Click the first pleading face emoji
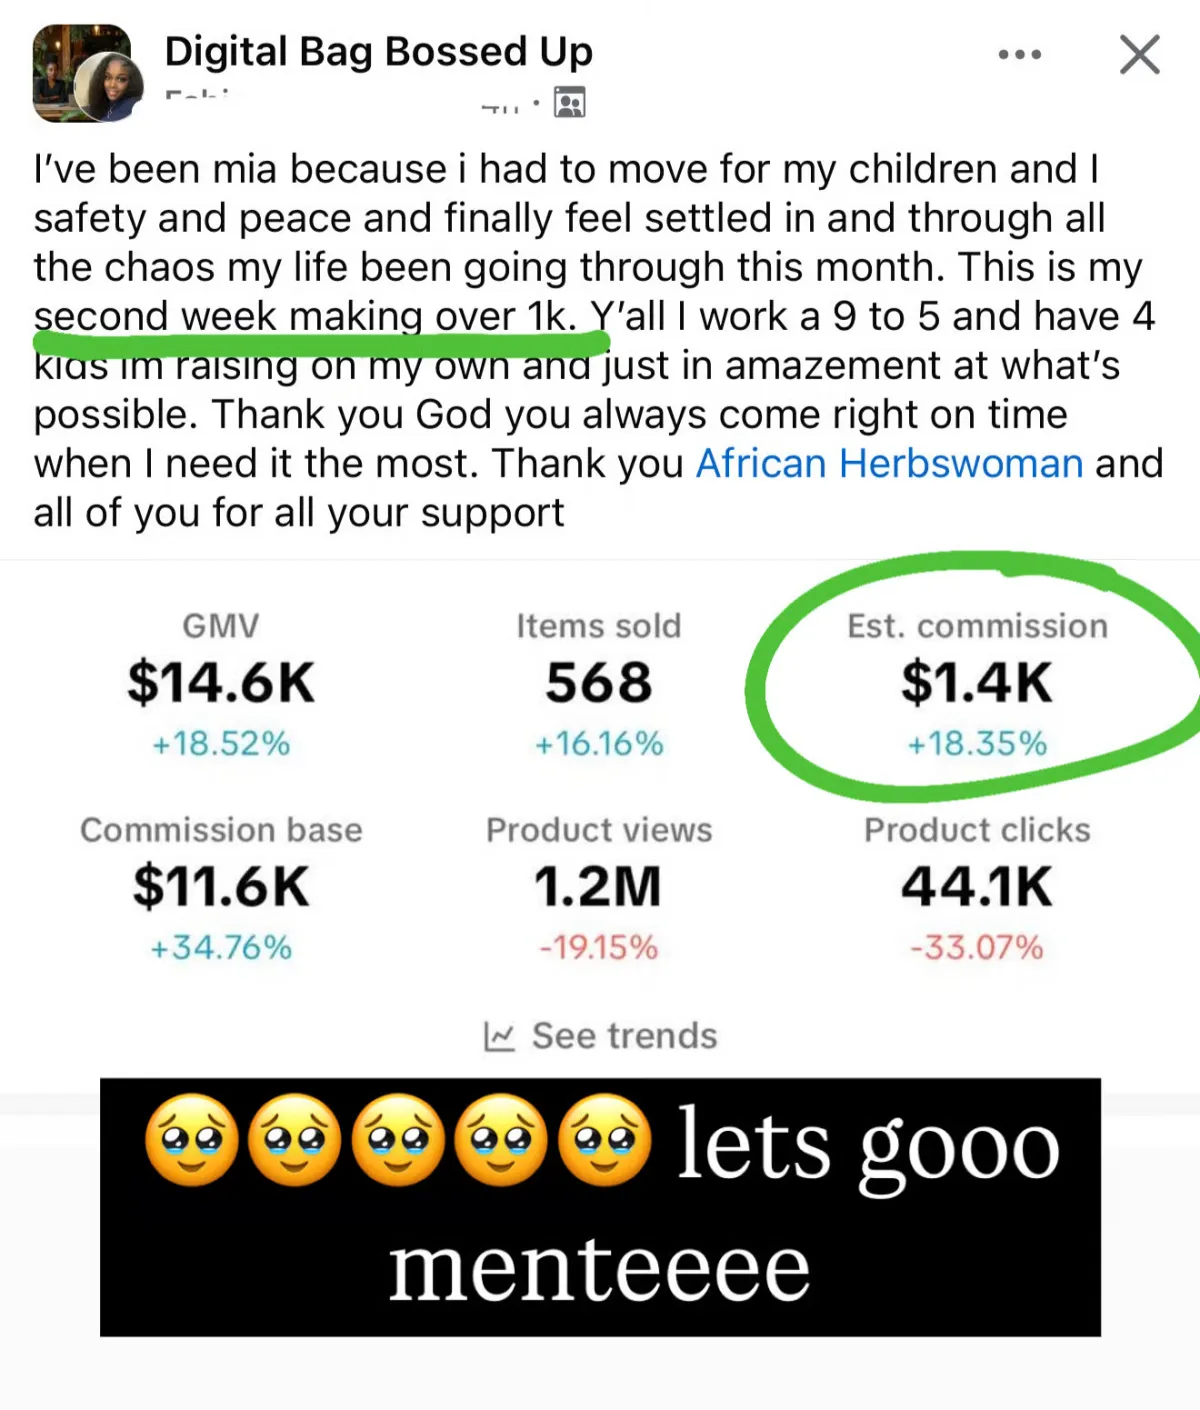The width and height of the screenshot is (1200, 1410). pyautogui.click(x=191, y=1141)
